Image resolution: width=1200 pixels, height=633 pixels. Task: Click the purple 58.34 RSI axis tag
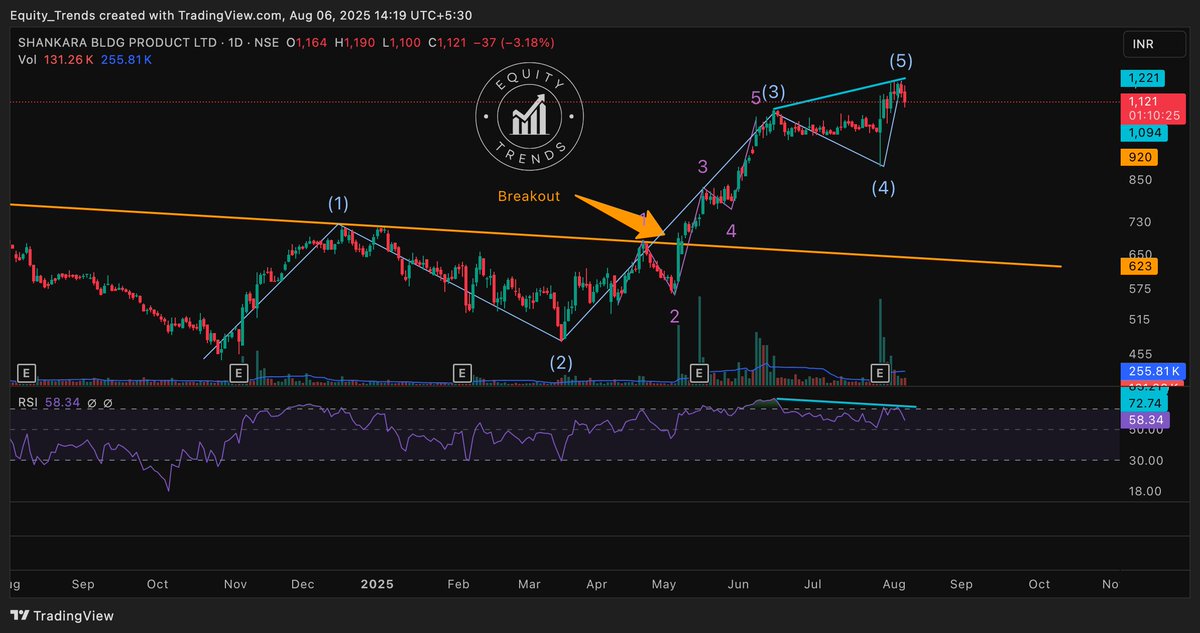pyautogui.click(x=1143, y=419)
